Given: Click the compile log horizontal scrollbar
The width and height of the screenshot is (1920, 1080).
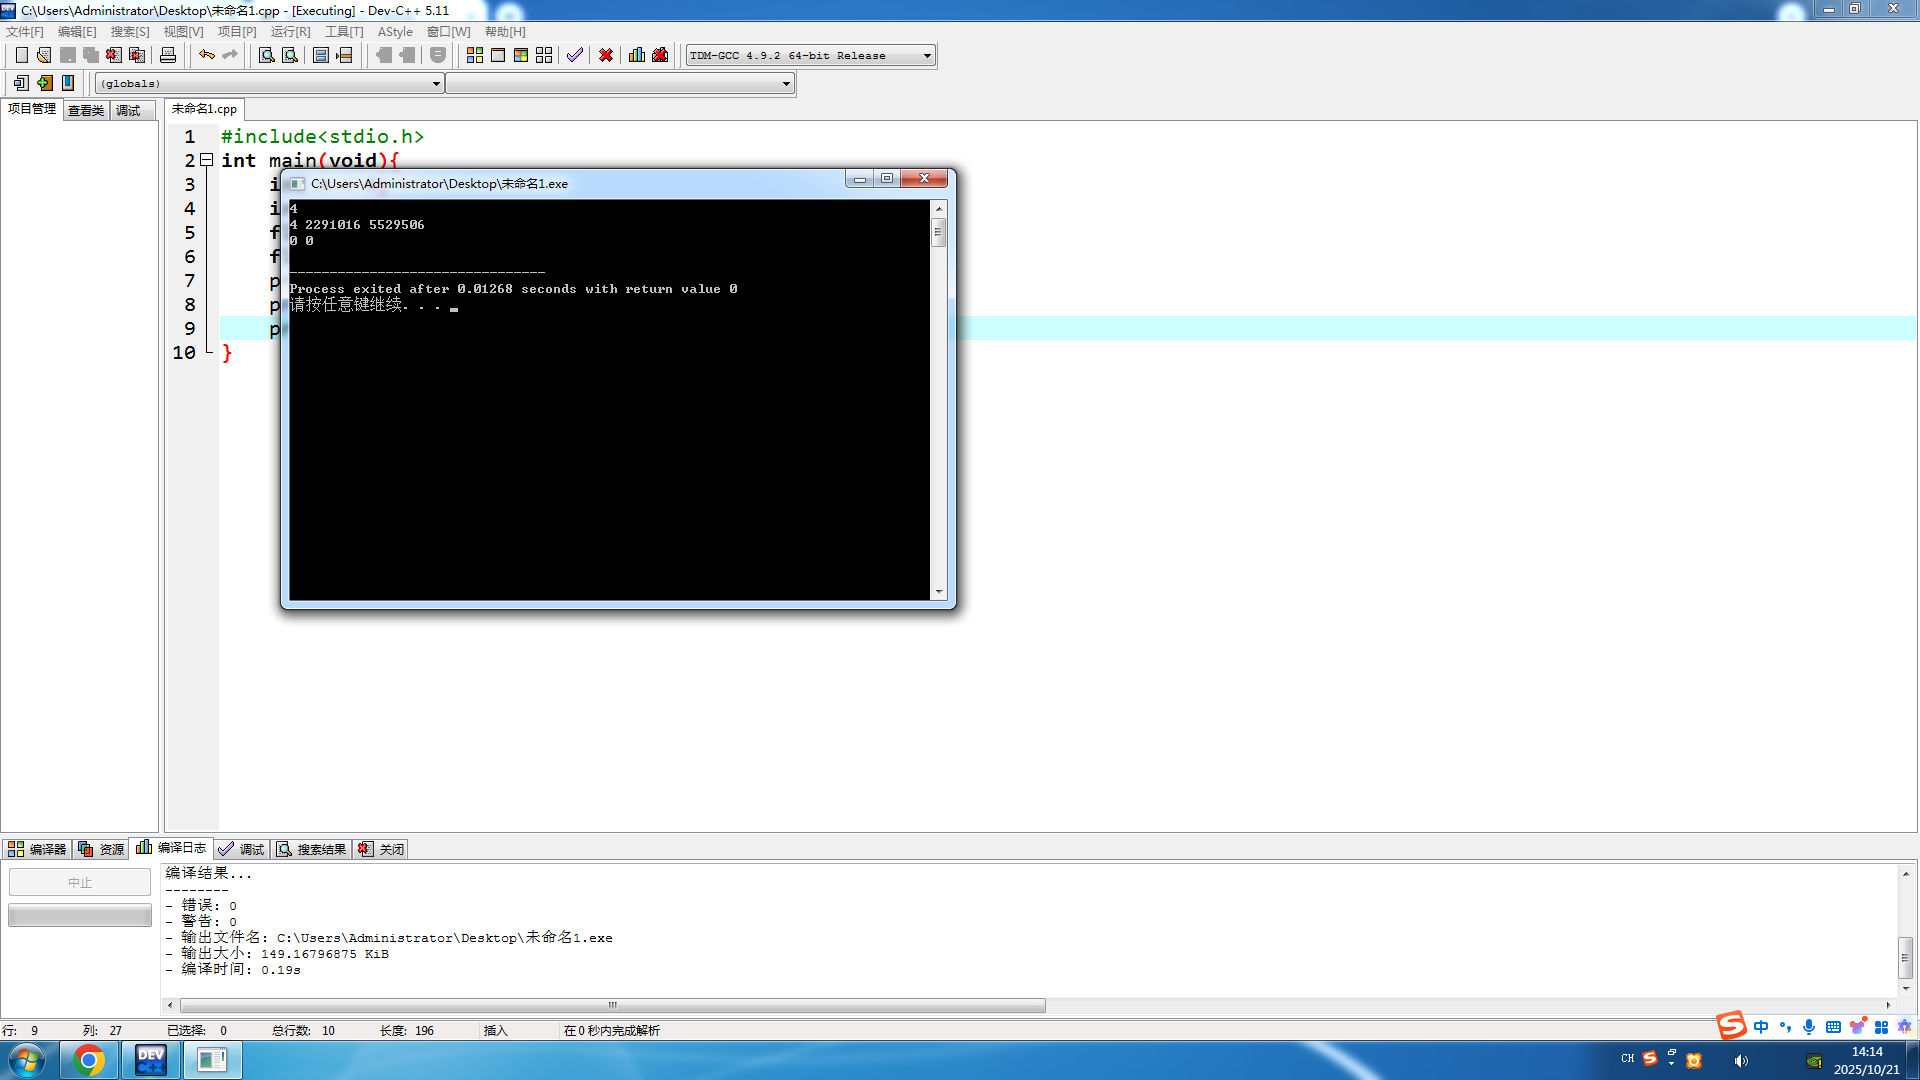Looking at the screenshot, I should pos(612,1005).
